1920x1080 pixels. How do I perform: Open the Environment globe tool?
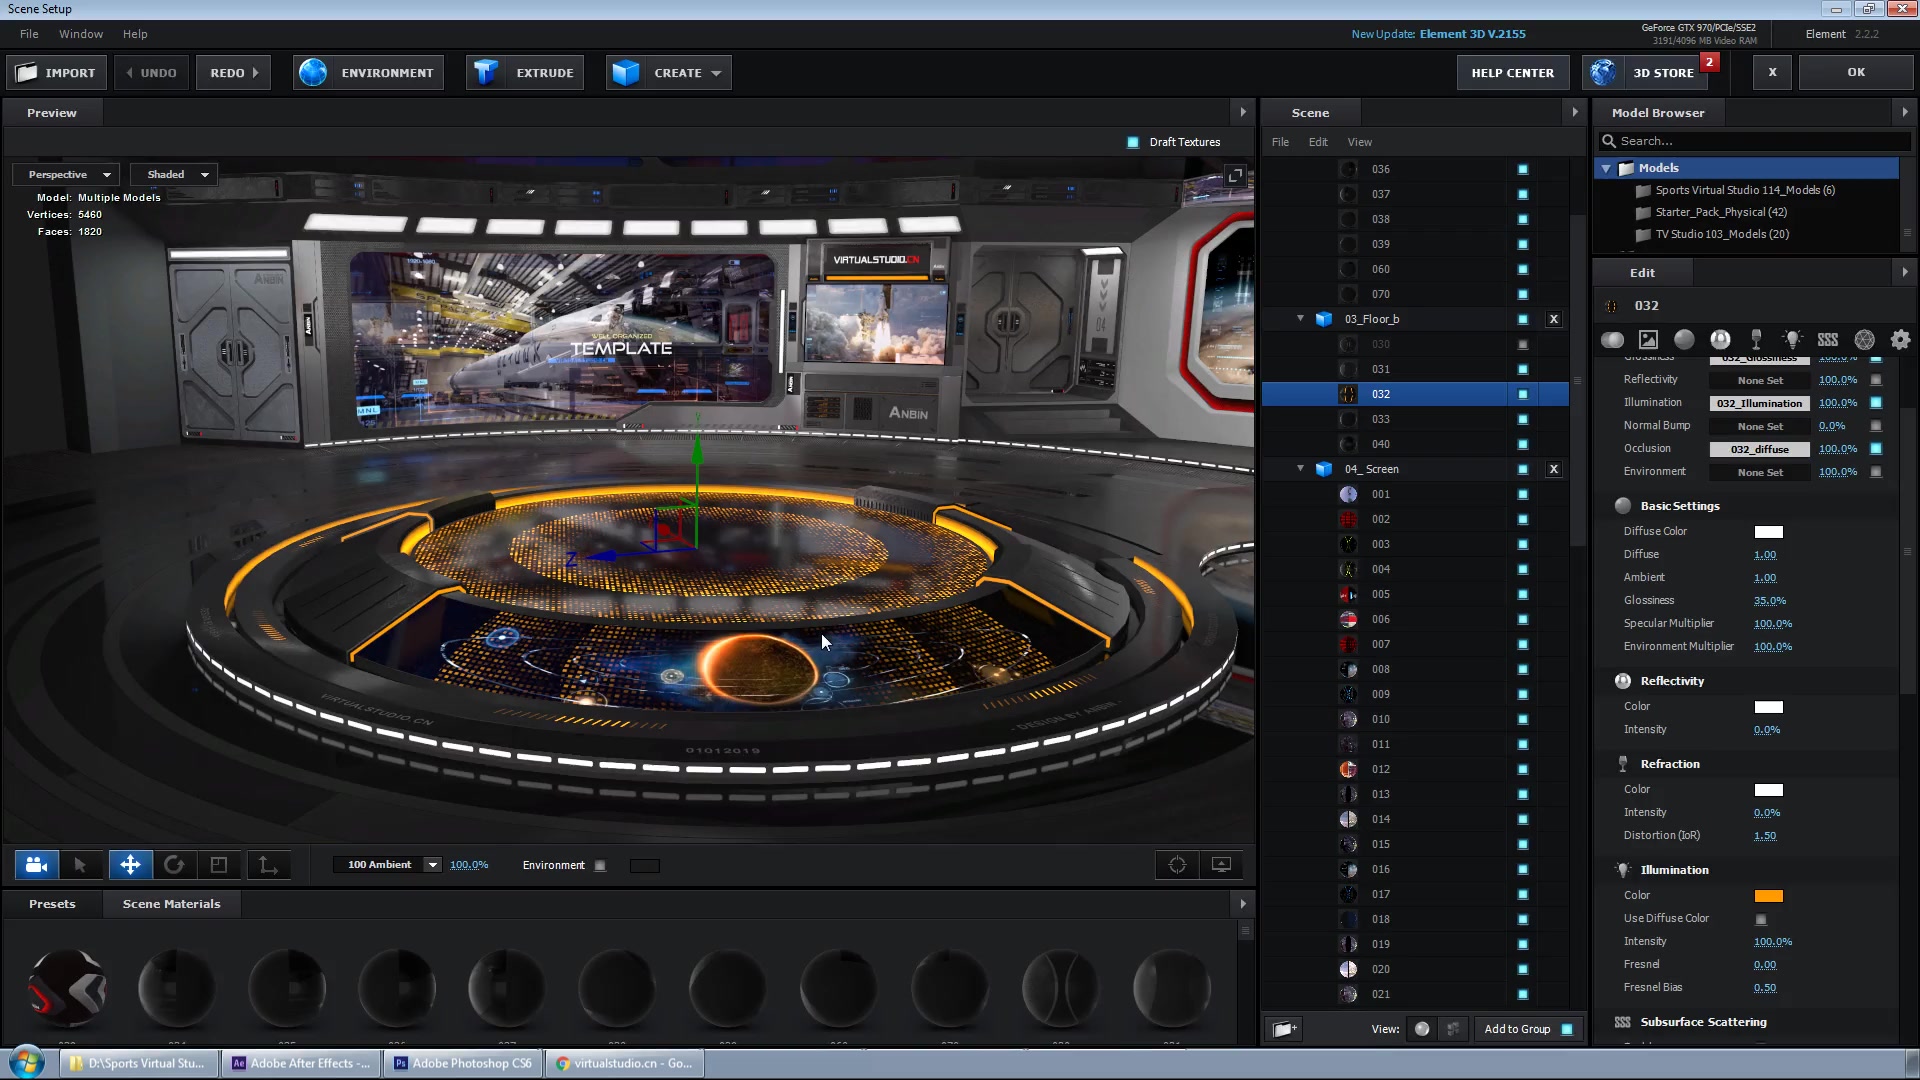tap(313, 73)
